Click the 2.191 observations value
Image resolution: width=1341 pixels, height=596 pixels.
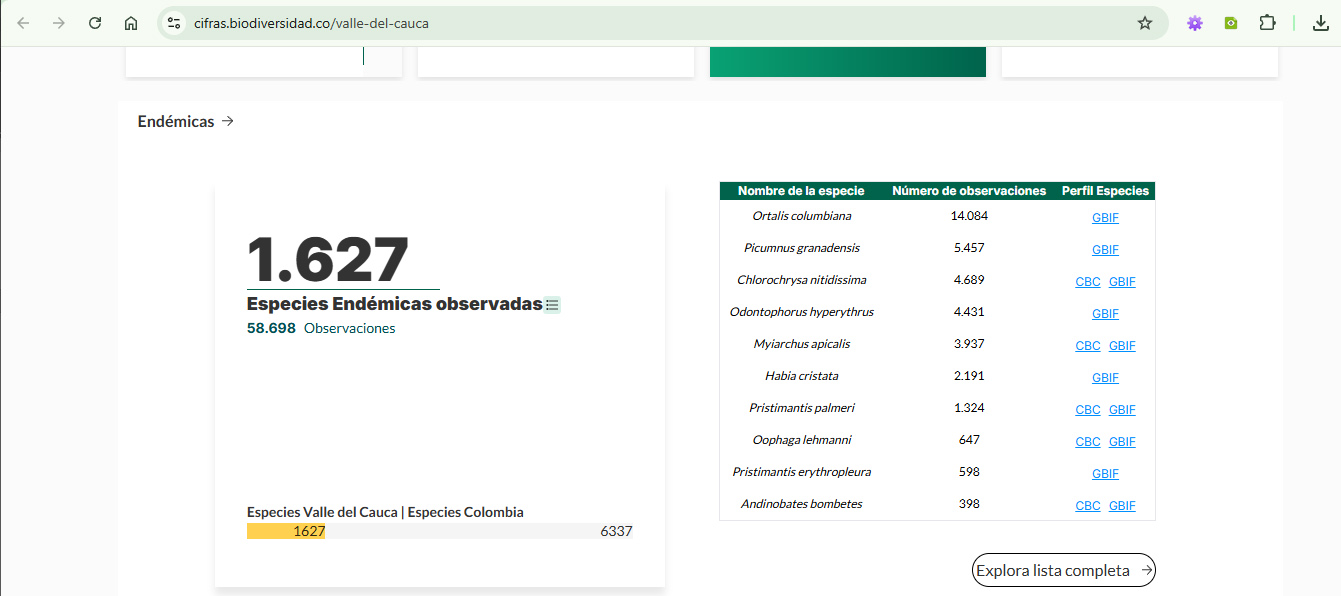tap(969, 376)
